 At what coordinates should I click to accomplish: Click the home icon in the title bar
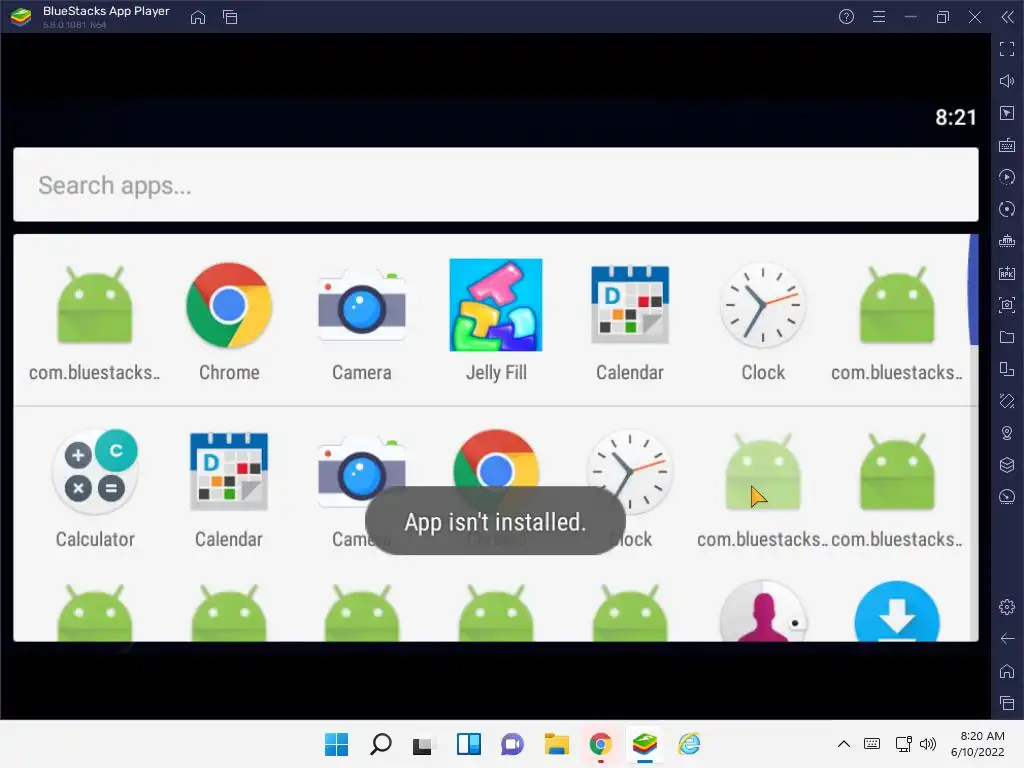pyautogui.click(x=198, y=17)
